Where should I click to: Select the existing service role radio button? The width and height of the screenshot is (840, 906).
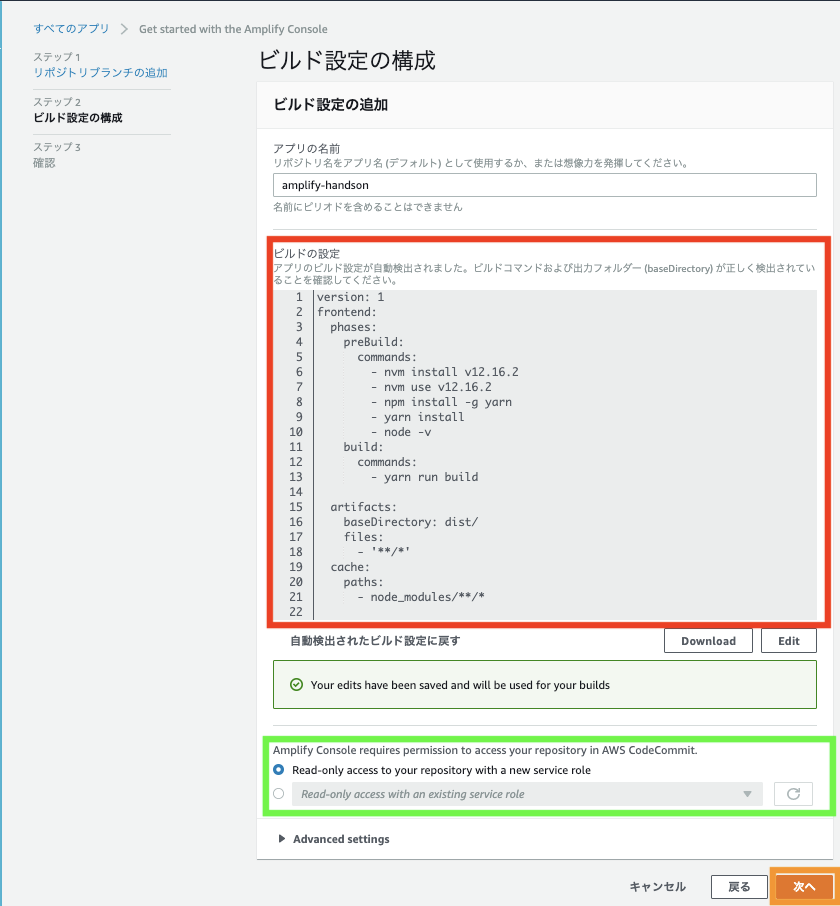tap(278, 793)
